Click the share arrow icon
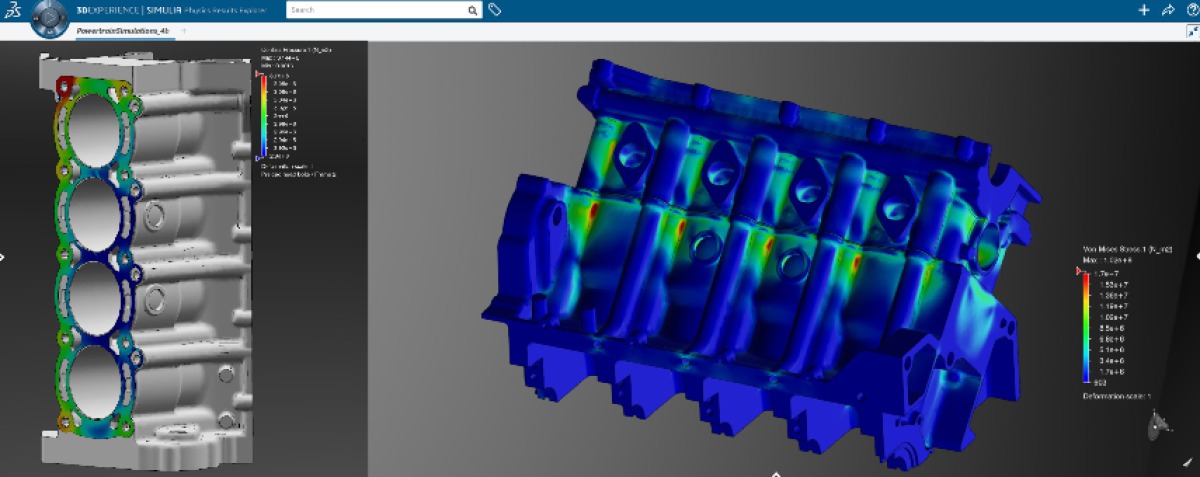Image resolution: width=1200 pixels, height=477 pixels. point(1167,10)
